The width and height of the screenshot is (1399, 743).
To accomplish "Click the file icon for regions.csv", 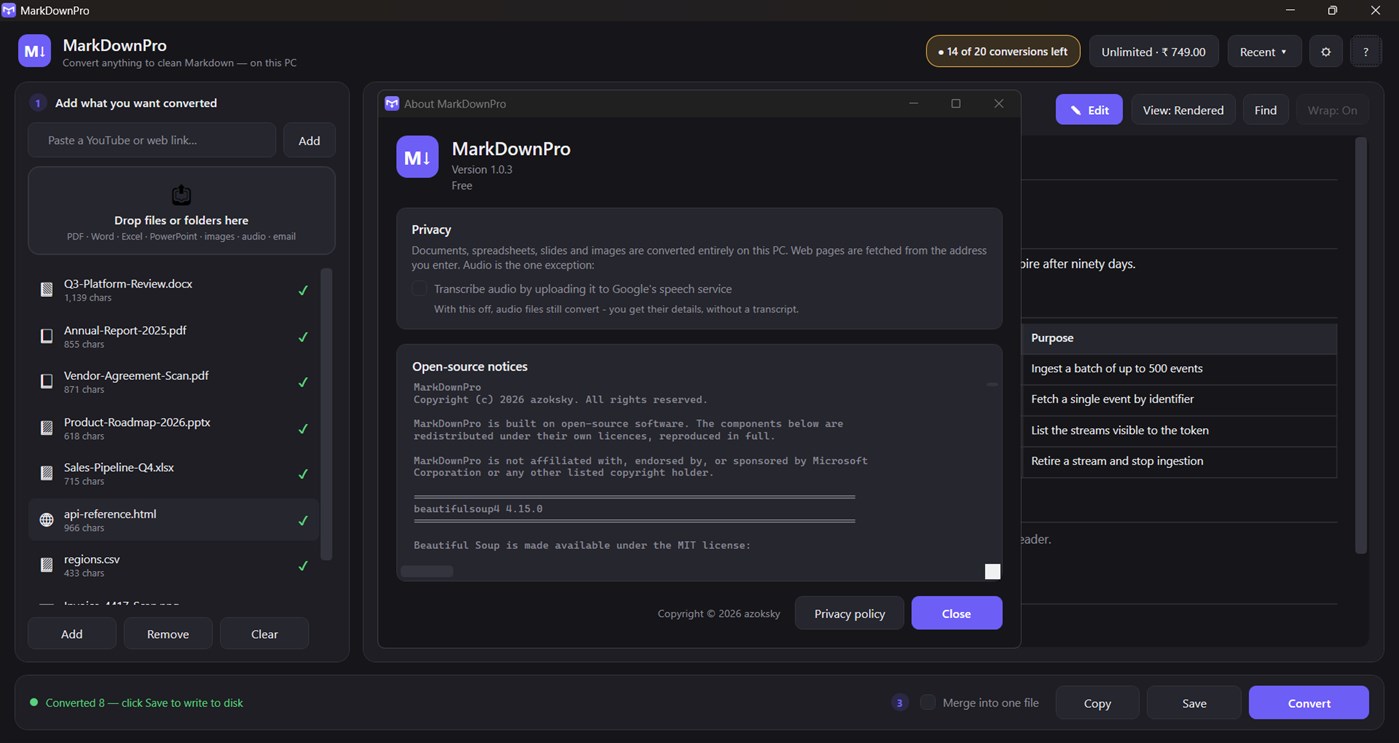I will (x=46, y=566).
